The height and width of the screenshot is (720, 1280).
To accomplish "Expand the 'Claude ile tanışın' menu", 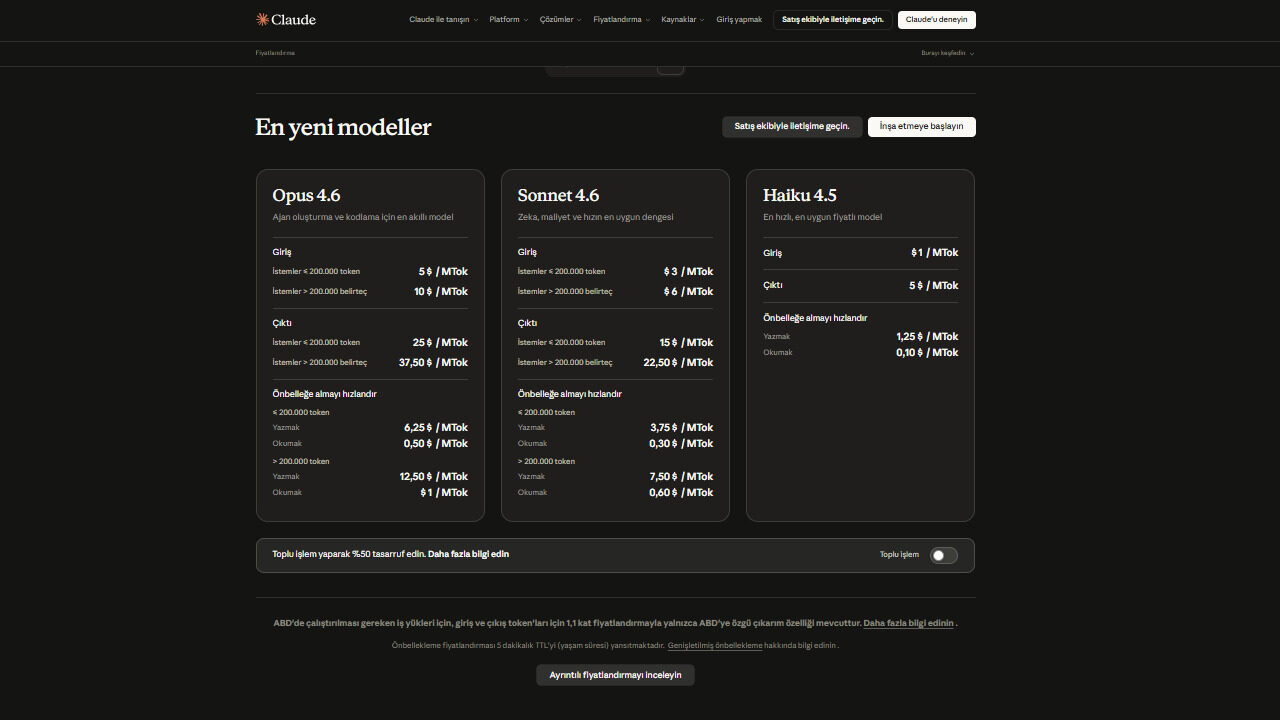I will [x=443, y=20].
